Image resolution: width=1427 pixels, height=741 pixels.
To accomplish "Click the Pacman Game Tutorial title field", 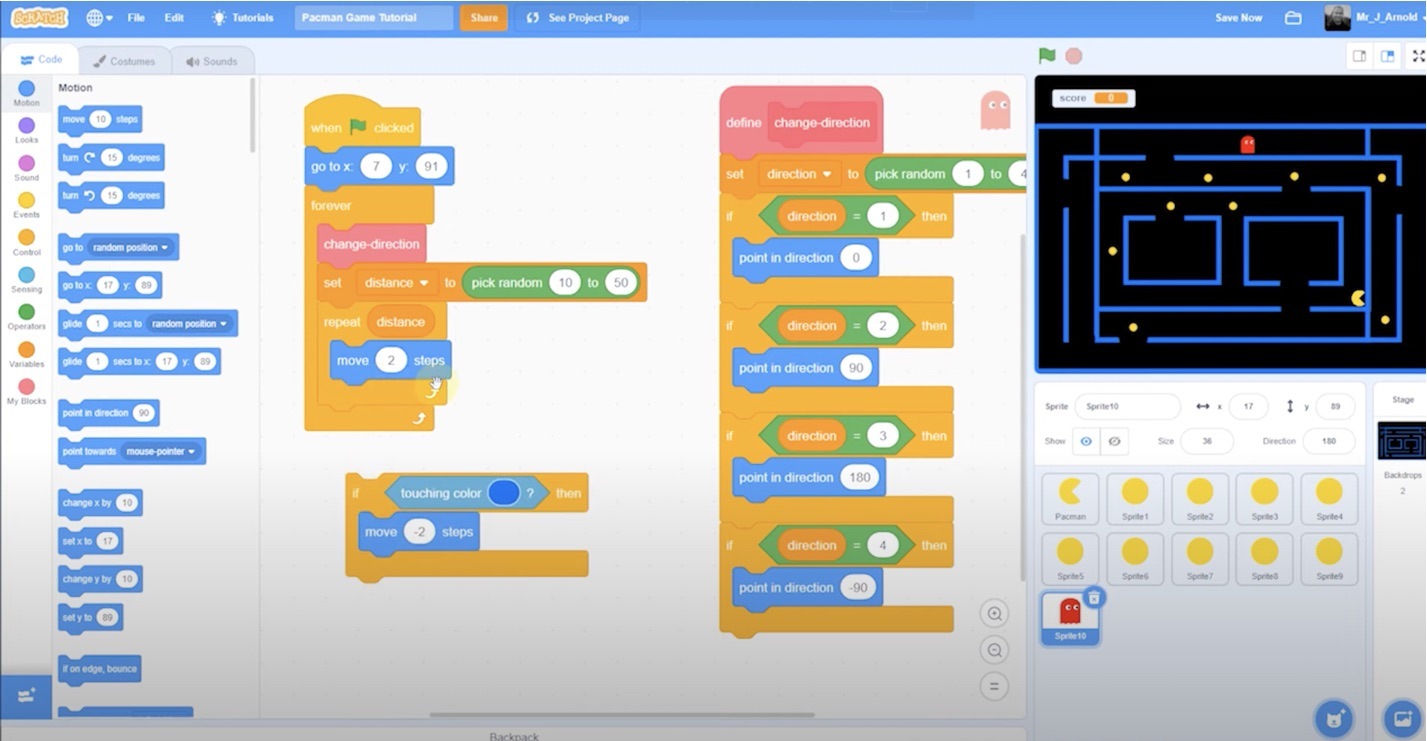I will 374,18.
